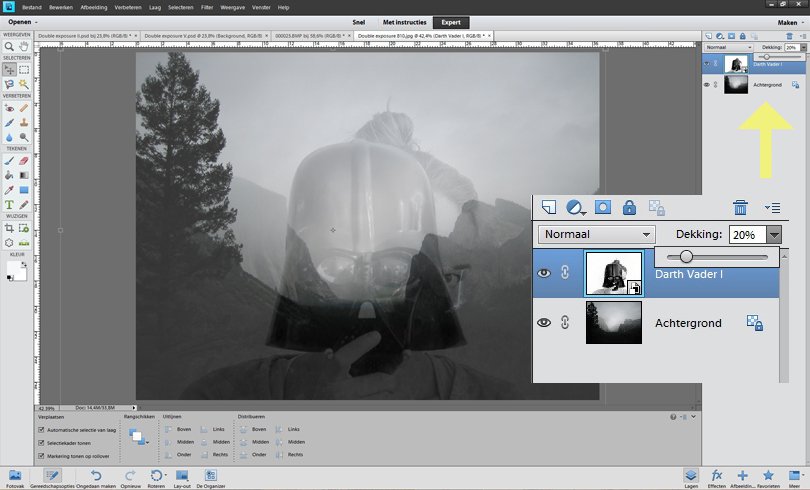This screenshot has height=490, width=810.
Task: Swap foreground and background colors
Action: click(x=23, y=264)
